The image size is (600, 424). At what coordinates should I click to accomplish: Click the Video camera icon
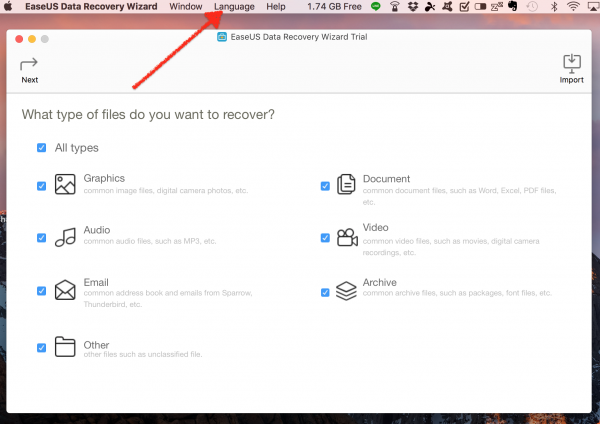coord(347,237)
